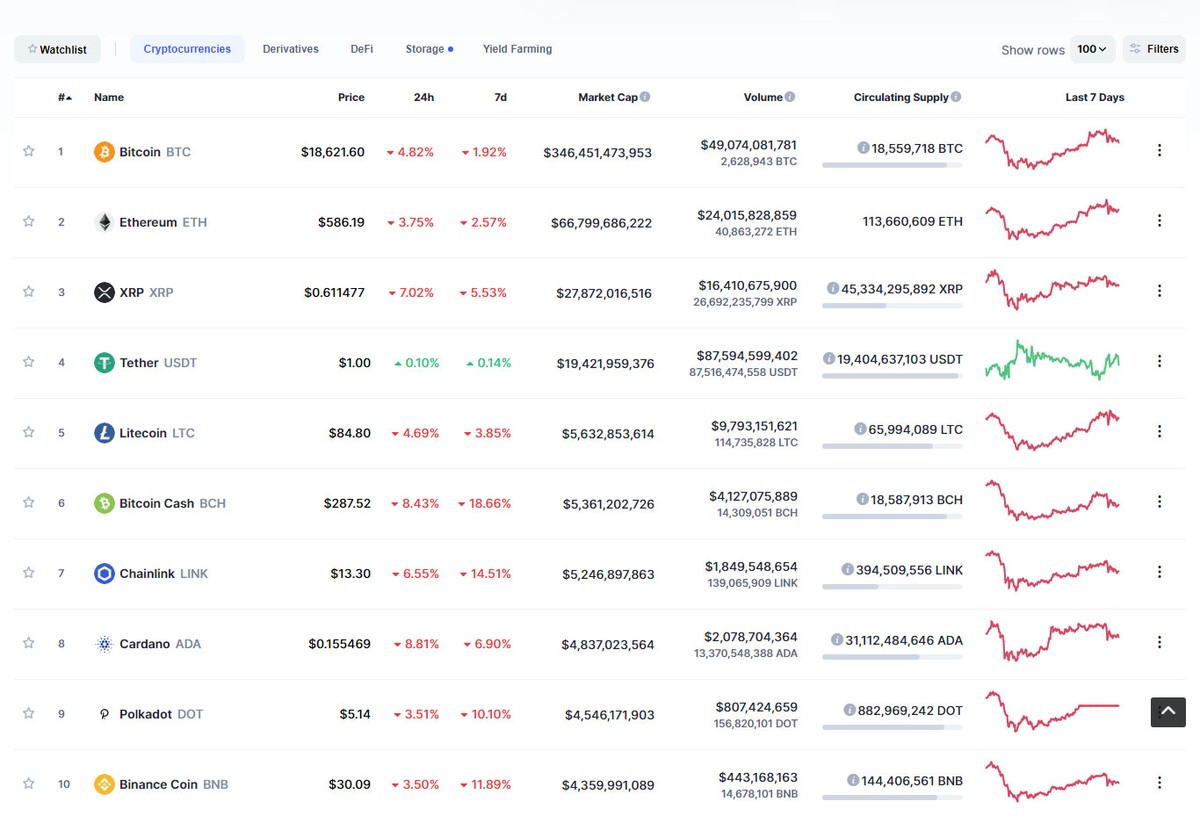This screenshot has width=1200, height=816.
Task: Click Bitcoin circulating supply progress bar
Action: click(892, 165)
